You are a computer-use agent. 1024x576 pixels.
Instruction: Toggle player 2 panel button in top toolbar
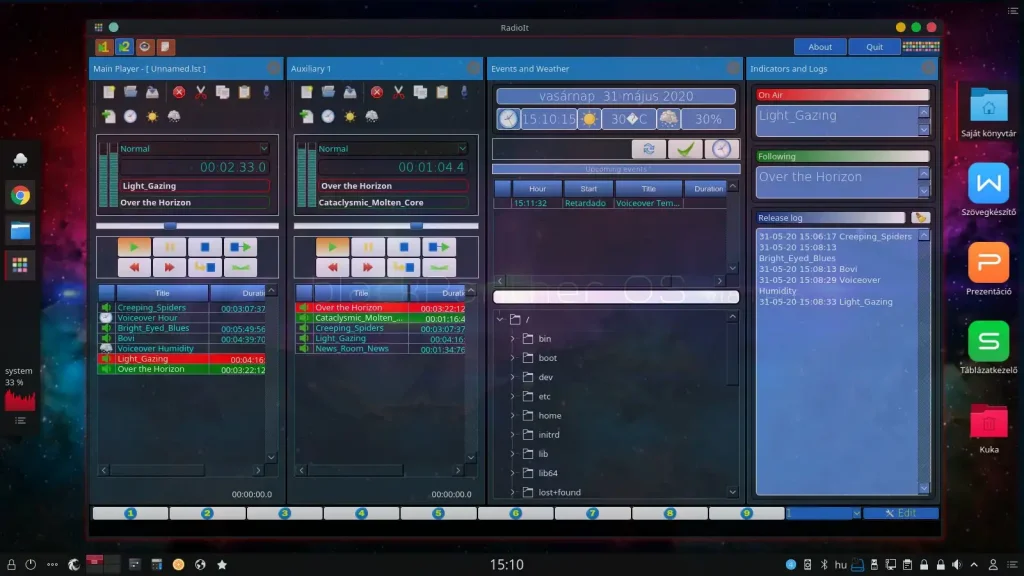coord(124,47)
